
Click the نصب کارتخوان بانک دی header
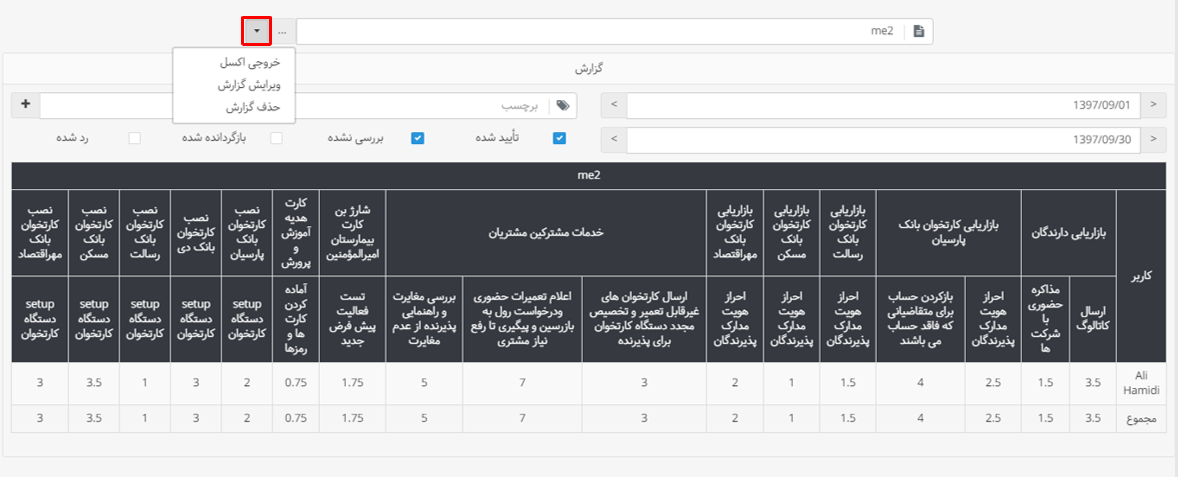pyautogui.click(x=195, y=232)
